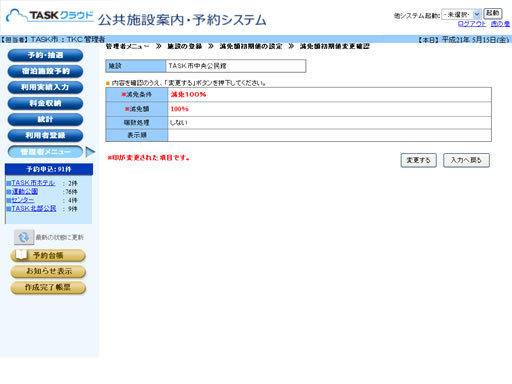Click the 入力へ戻る button
This screenshot has width=512, height=384.
coord(466,160)
